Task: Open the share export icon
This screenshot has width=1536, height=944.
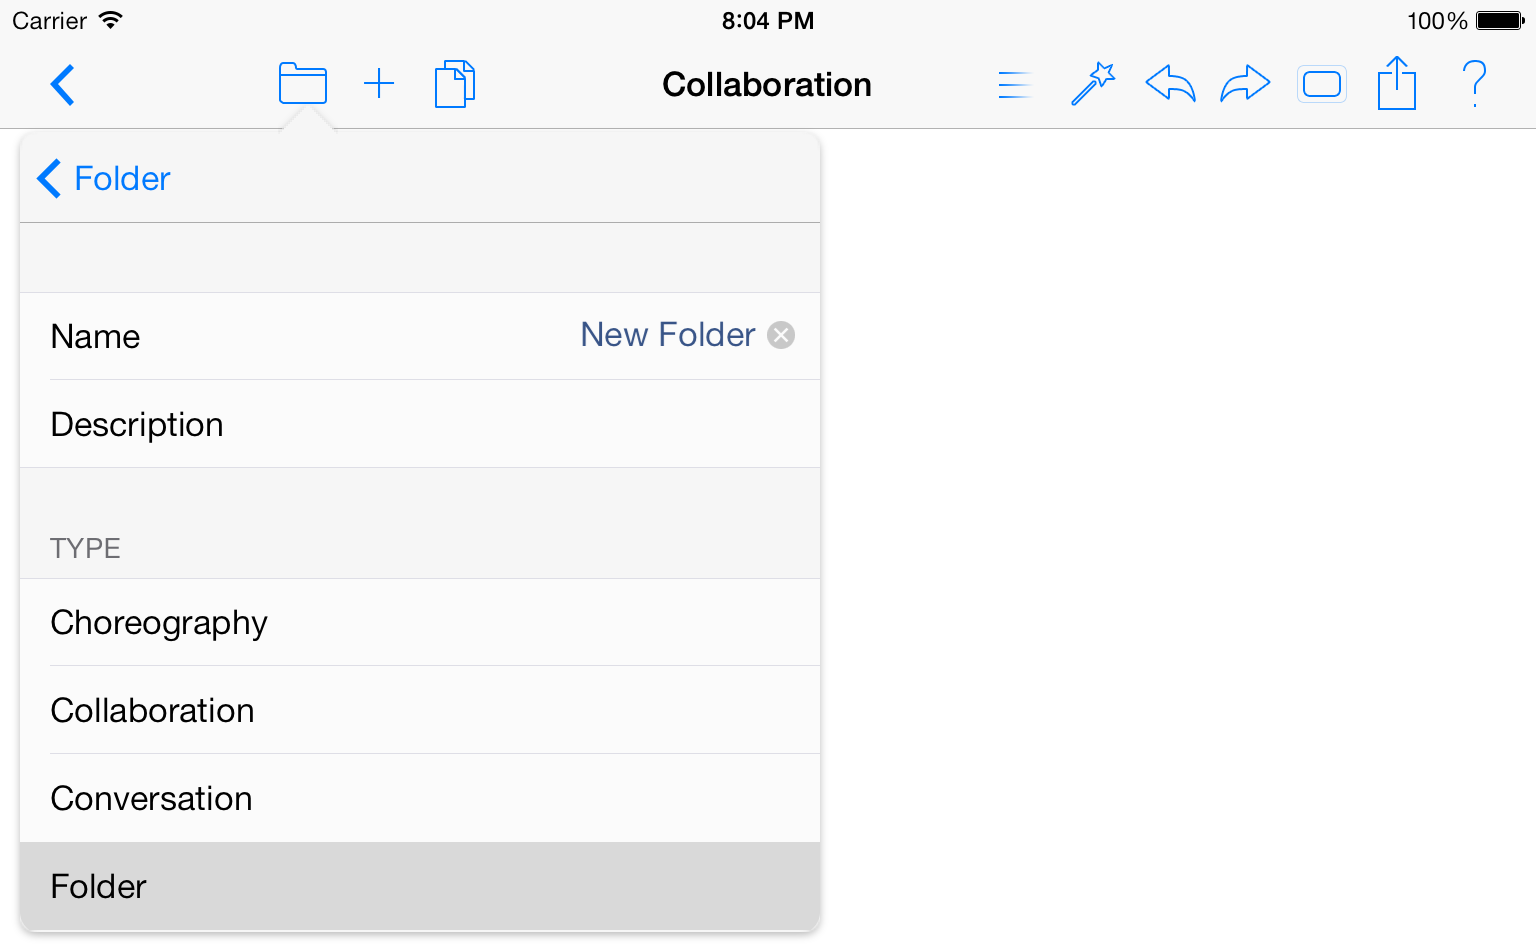Action: coord(1397,83)
